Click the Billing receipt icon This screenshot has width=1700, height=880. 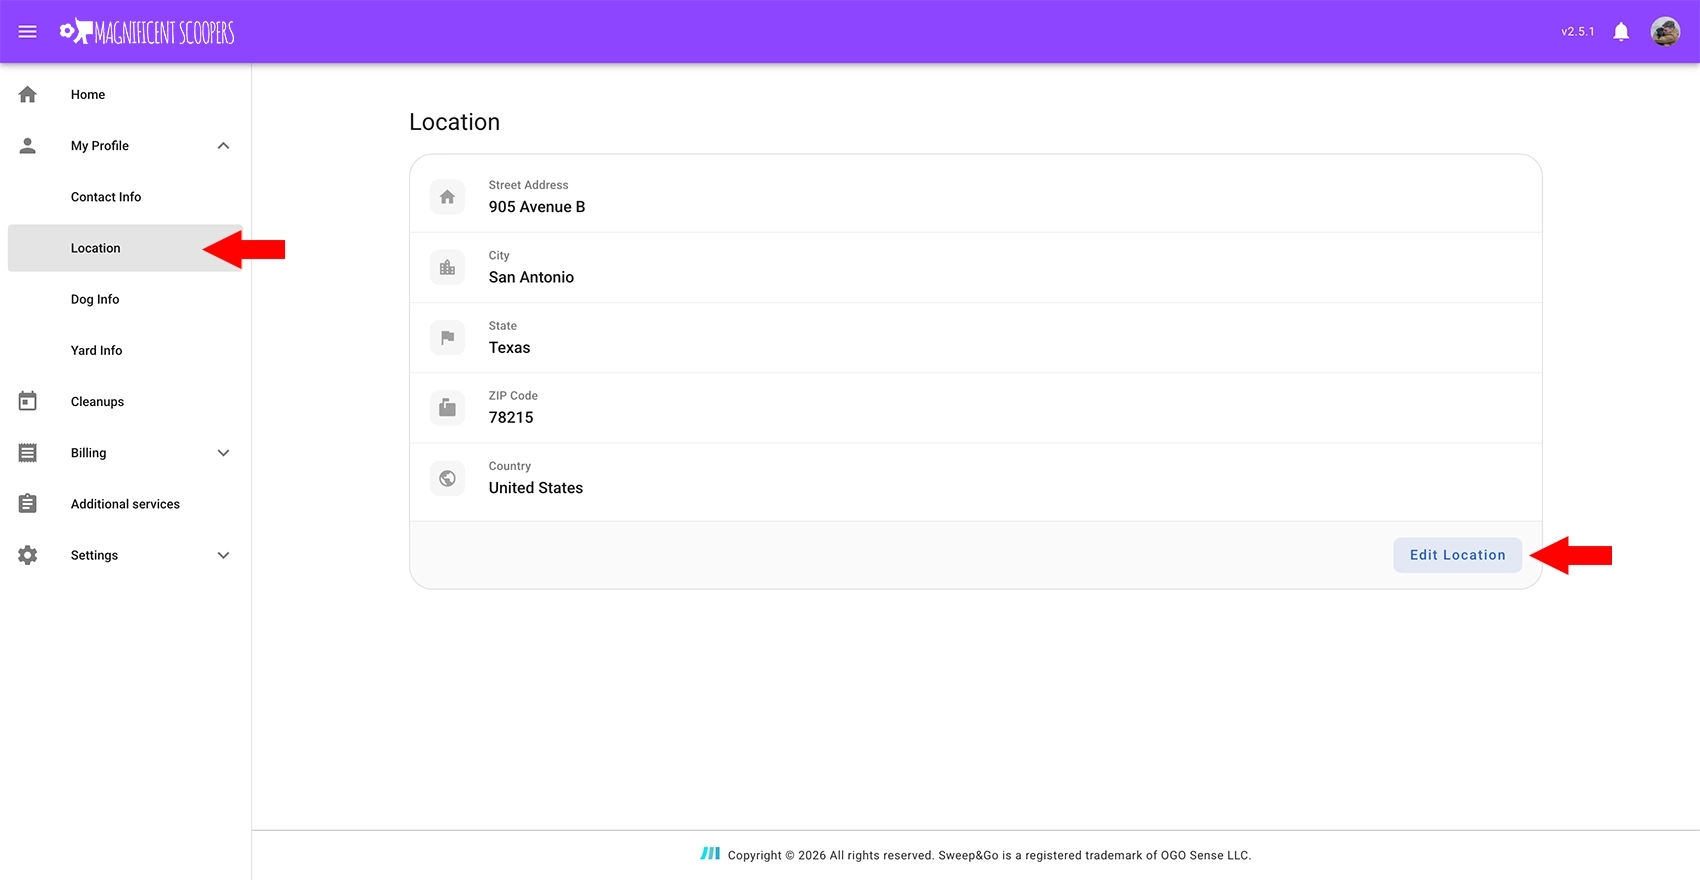coord(28,453)
